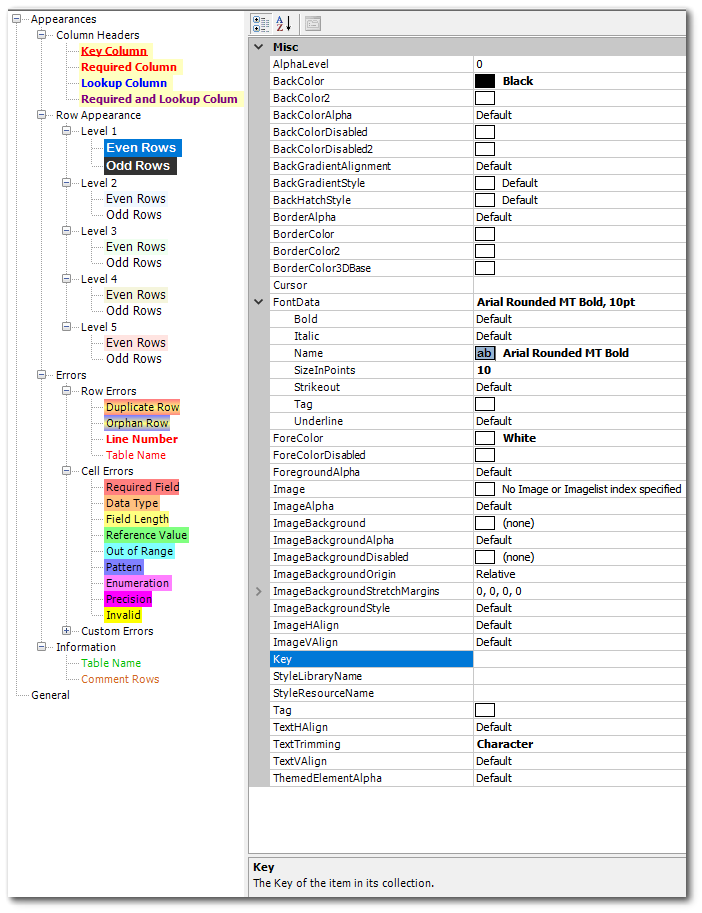Click the BorderColor swatch
702x913 pixels.
(485, 234)
